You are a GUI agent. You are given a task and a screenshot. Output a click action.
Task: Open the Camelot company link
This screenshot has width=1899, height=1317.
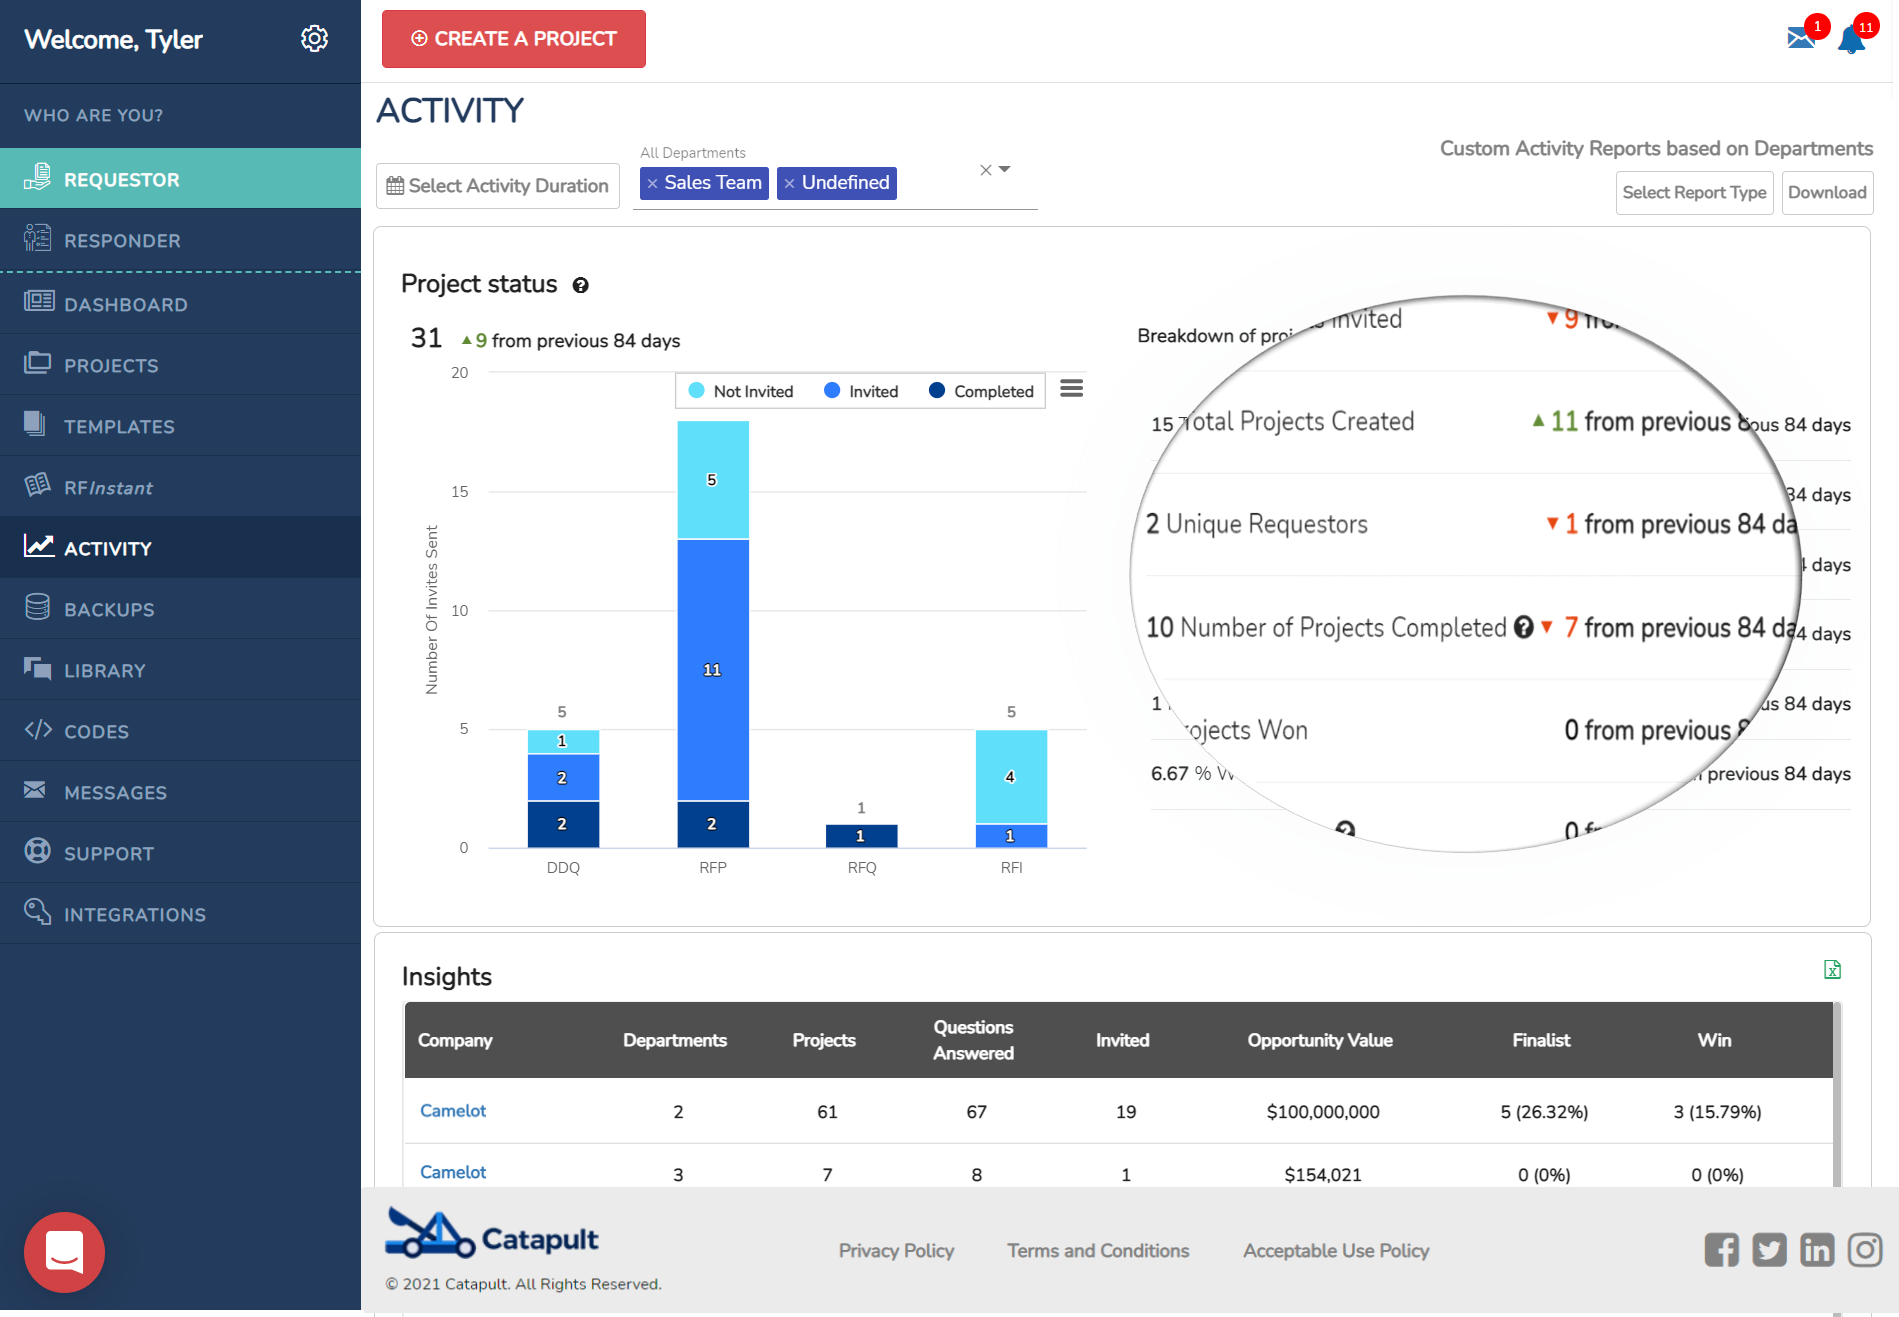[452, 1110]
